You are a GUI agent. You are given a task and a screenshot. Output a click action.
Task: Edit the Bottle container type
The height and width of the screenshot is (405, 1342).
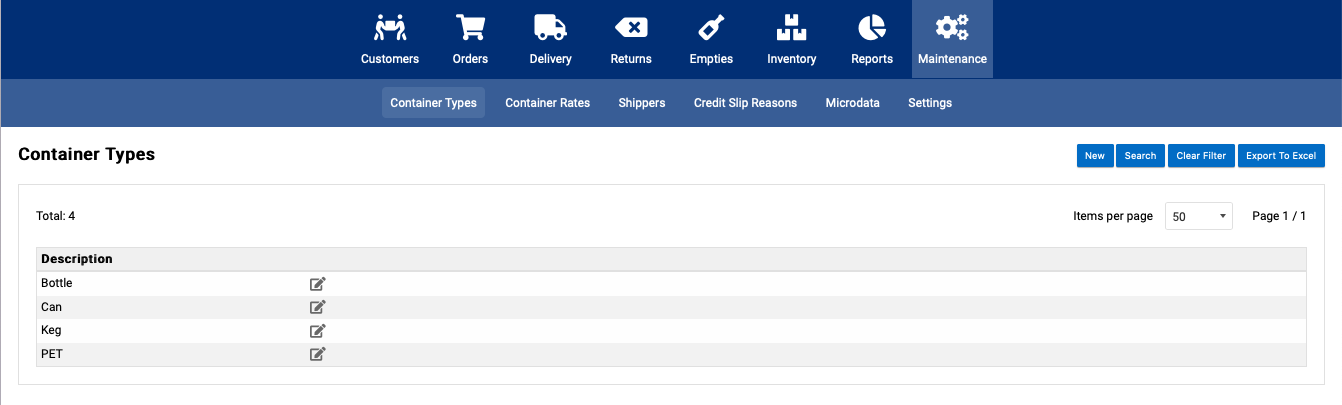click(318, 284)
